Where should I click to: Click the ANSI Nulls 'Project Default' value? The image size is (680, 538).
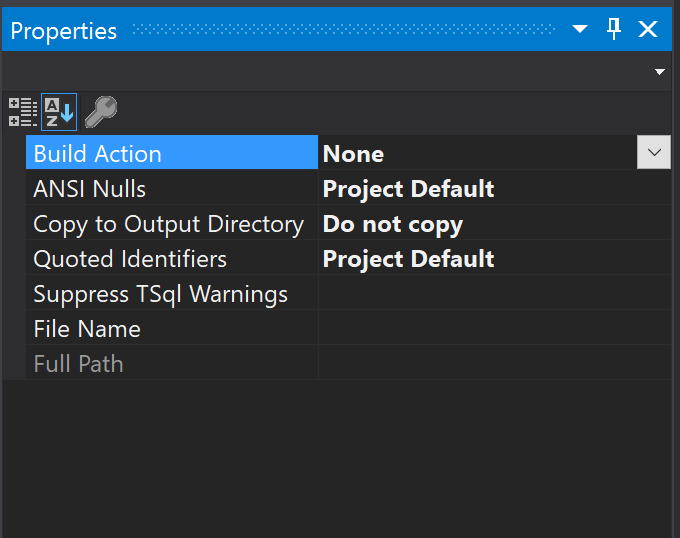coord(408,189)
